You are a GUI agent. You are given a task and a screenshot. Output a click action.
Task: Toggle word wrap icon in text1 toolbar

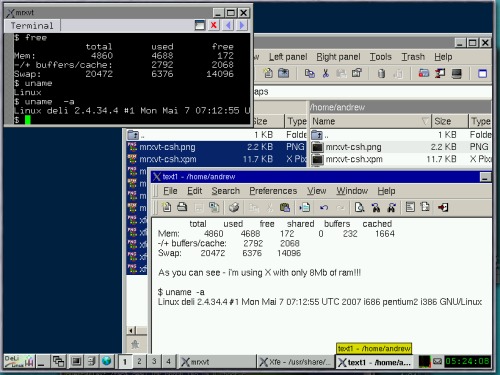[410, 207]
